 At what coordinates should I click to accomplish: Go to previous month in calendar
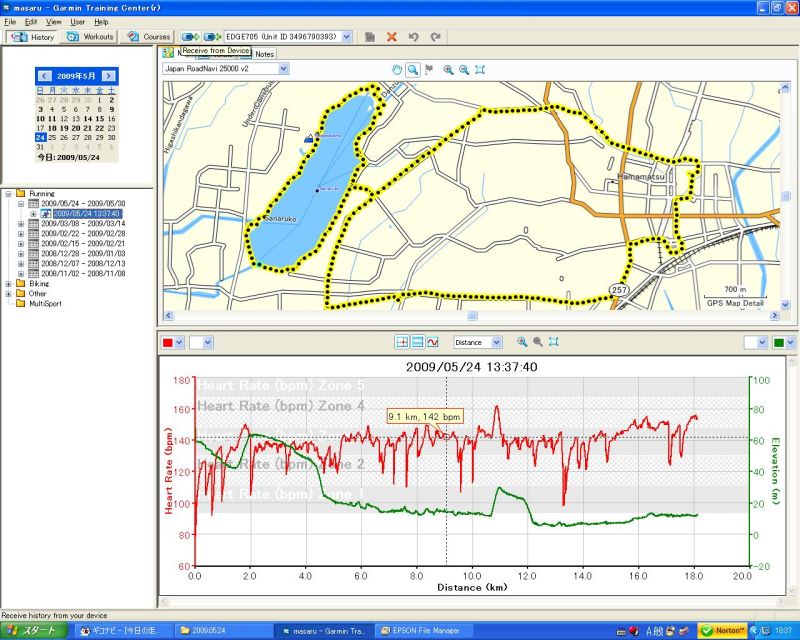coord(44,76)
